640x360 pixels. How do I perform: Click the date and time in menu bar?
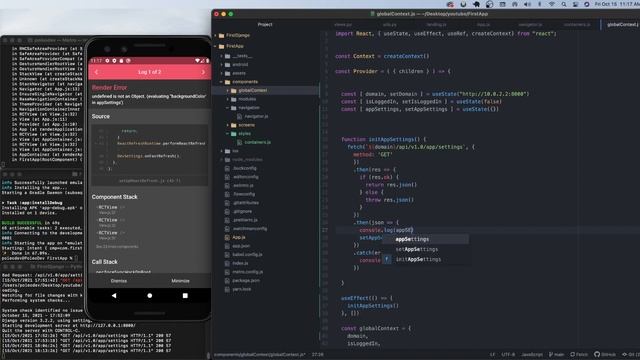[617, 4]
